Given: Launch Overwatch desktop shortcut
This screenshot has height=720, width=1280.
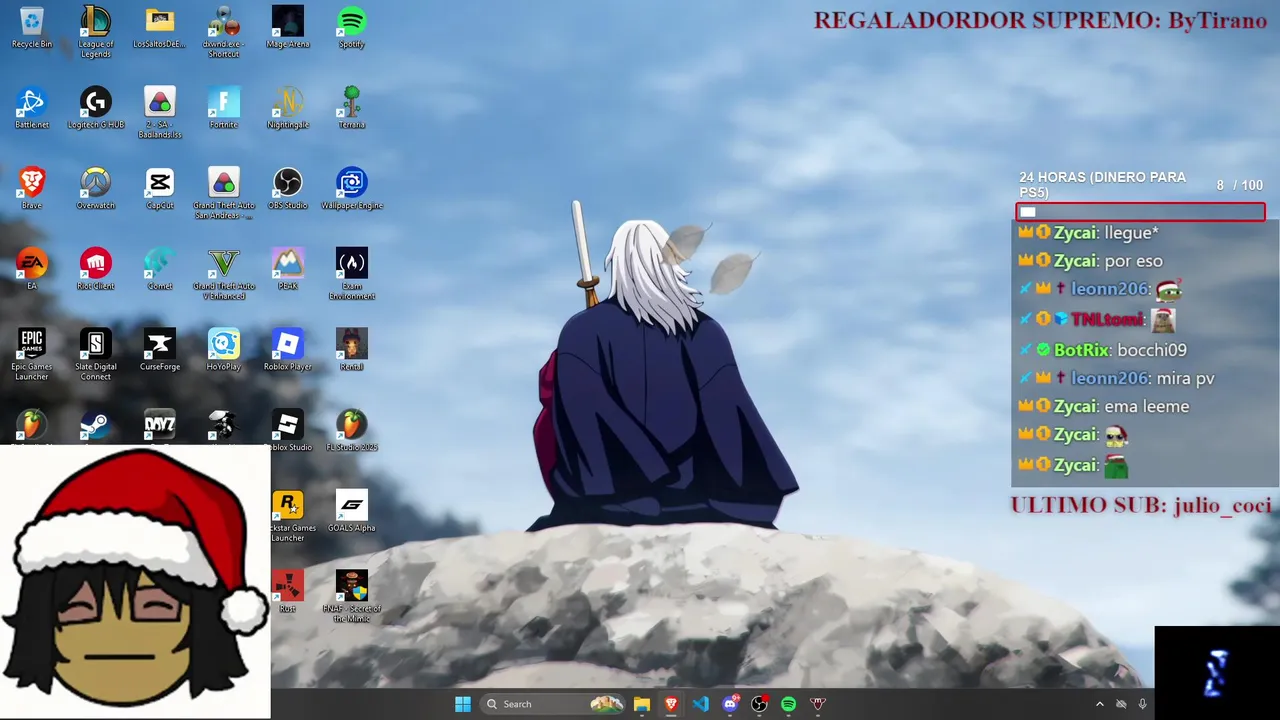Looking at the screenshot, I should click(x=96, y=189).
